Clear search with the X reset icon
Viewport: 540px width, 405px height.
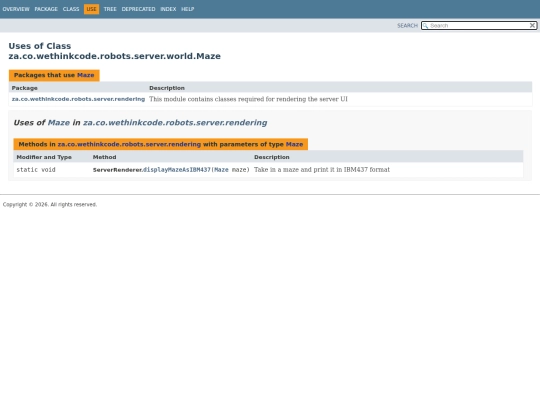tap(532, 25)
